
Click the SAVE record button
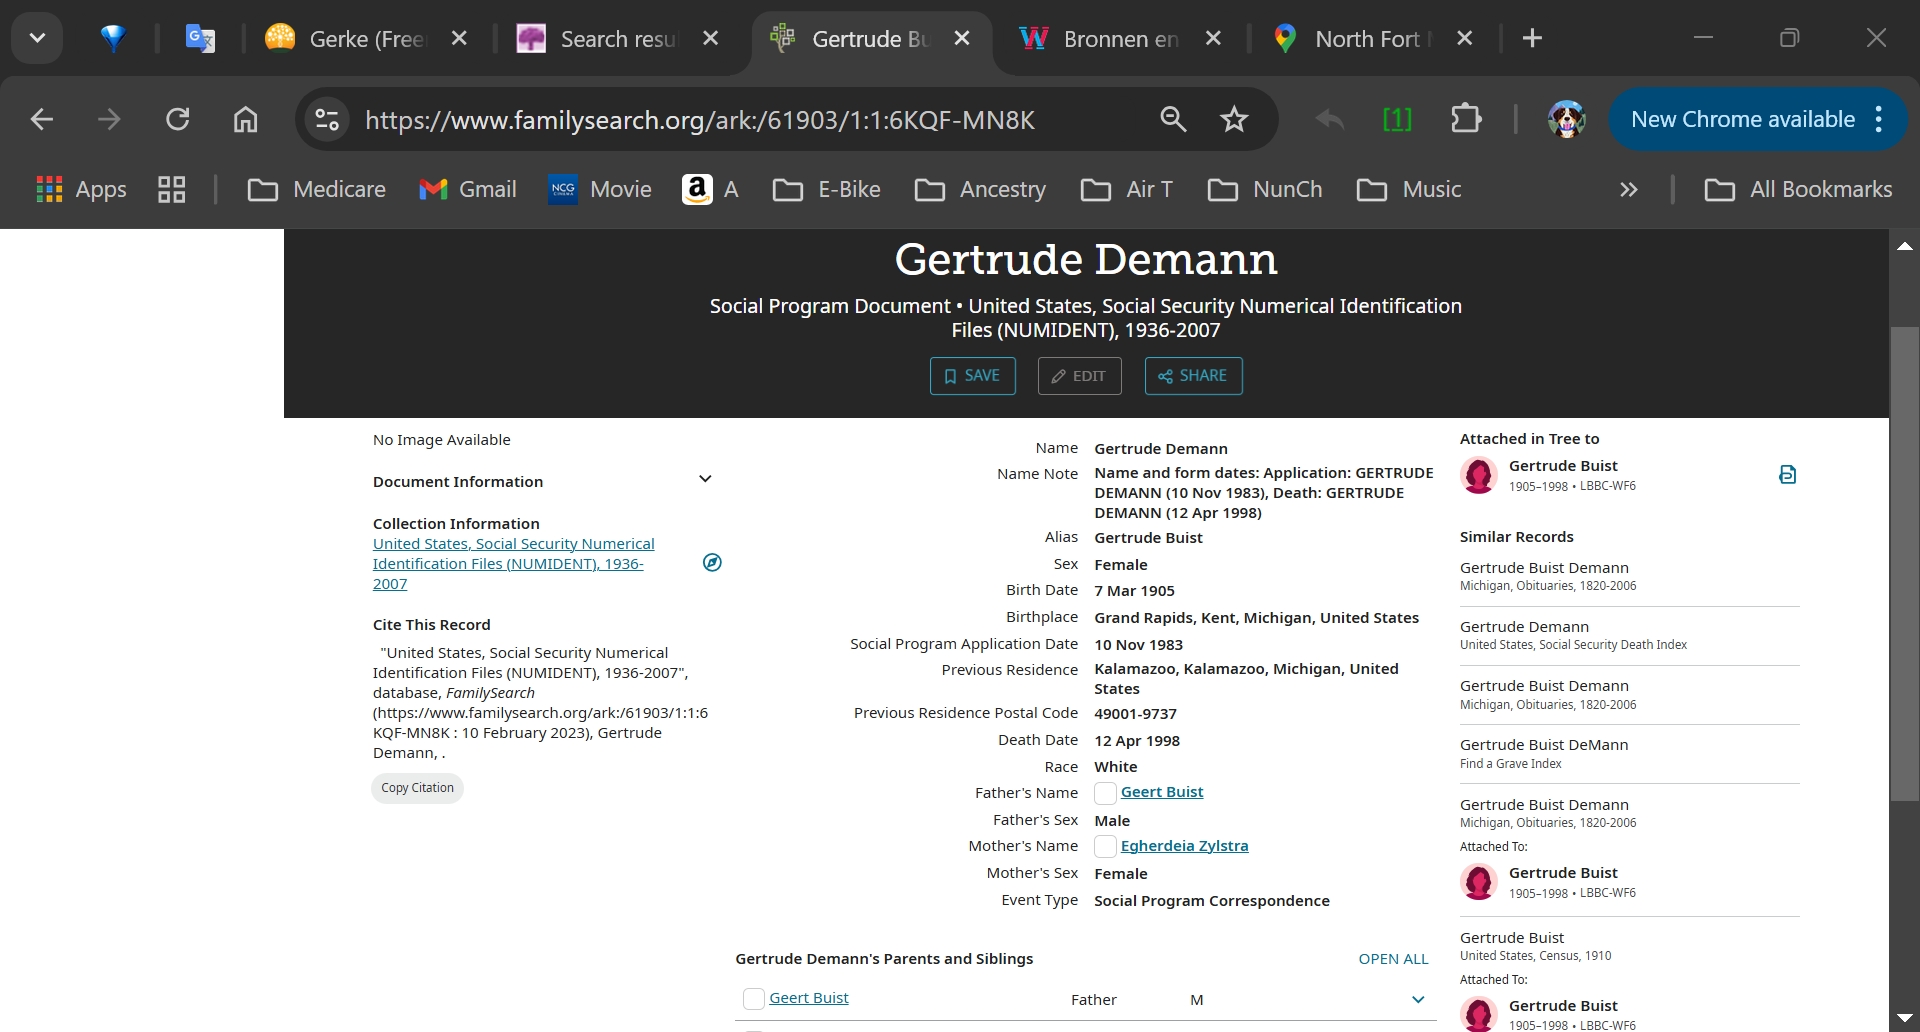click(x=973, y=376)
